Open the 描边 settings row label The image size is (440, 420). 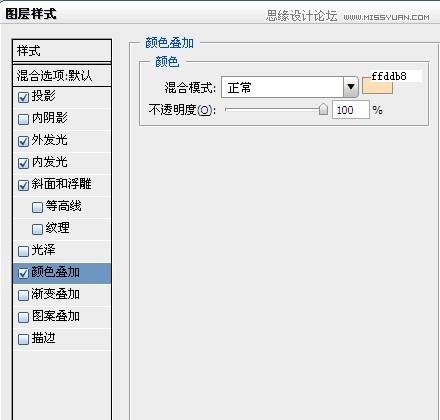[44, 338]
